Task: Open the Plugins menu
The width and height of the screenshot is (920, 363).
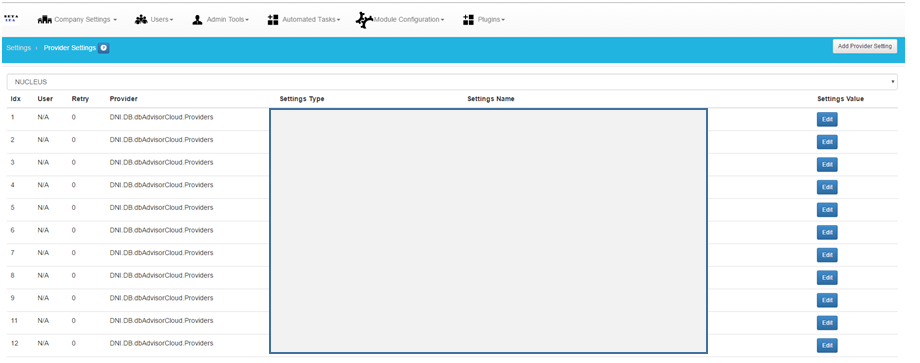Action: tap(491, 20)
